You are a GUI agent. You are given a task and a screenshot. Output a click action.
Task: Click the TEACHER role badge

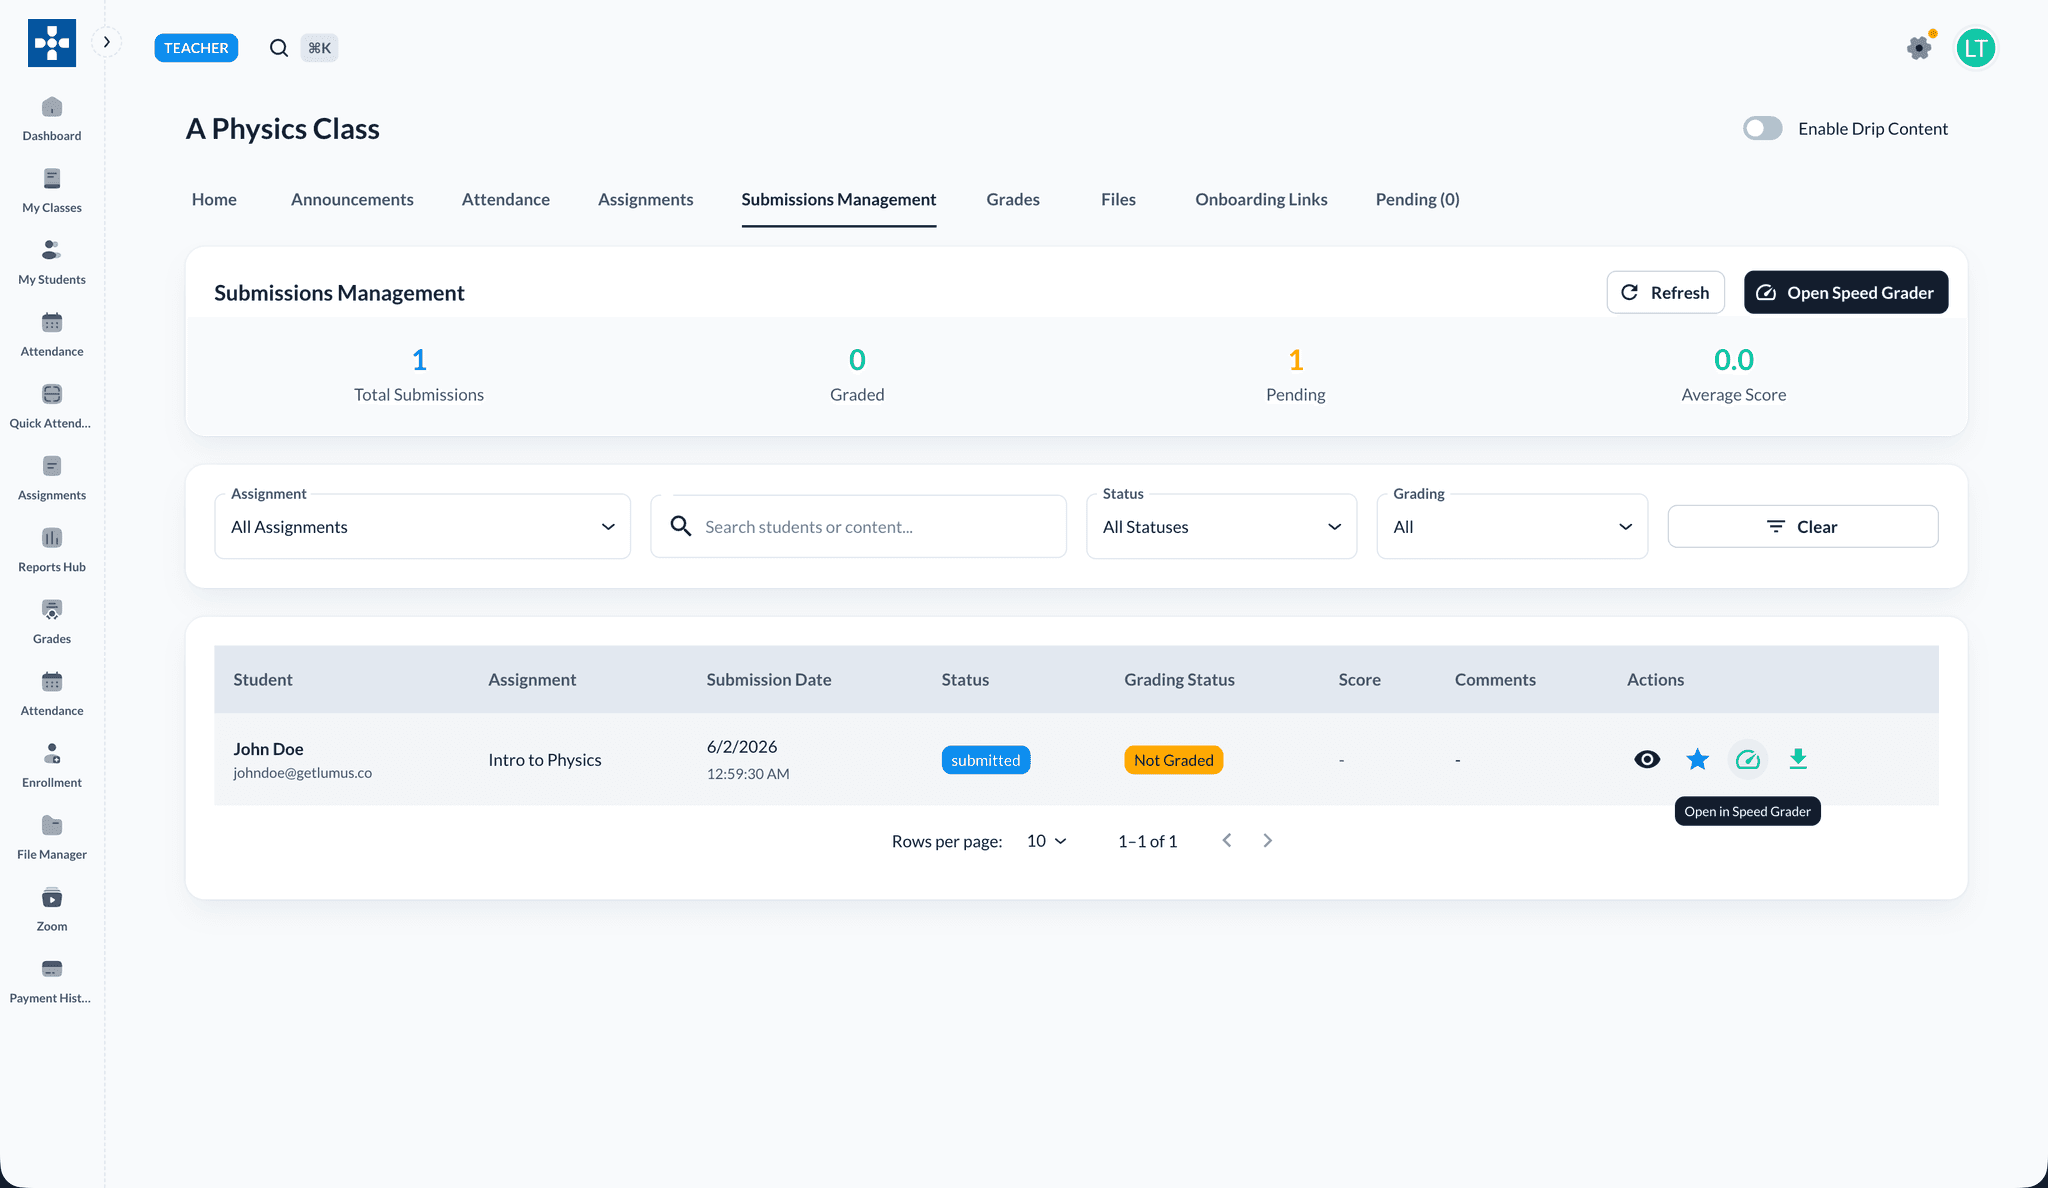(196, 48)
